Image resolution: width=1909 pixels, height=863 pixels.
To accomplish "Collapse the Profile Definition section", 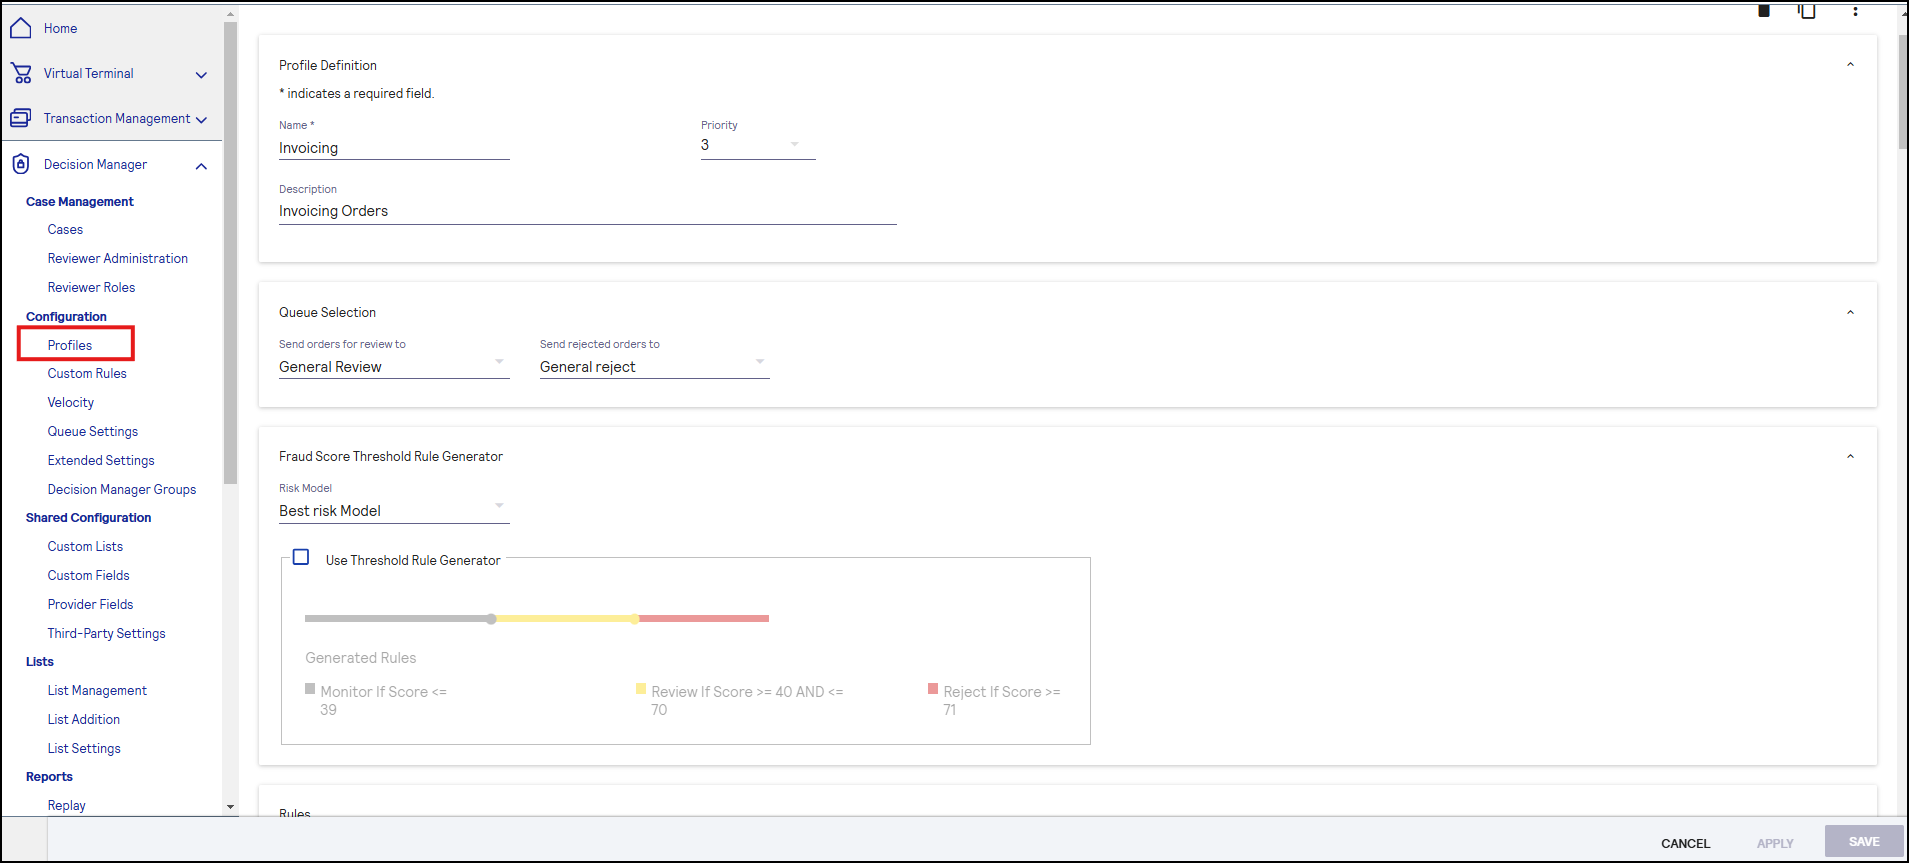I will pos(1850,65).
